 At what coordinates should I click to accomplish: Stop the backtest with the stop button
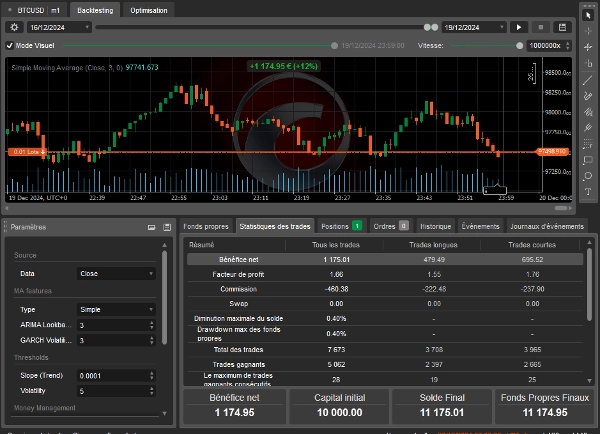click(541, 28)
